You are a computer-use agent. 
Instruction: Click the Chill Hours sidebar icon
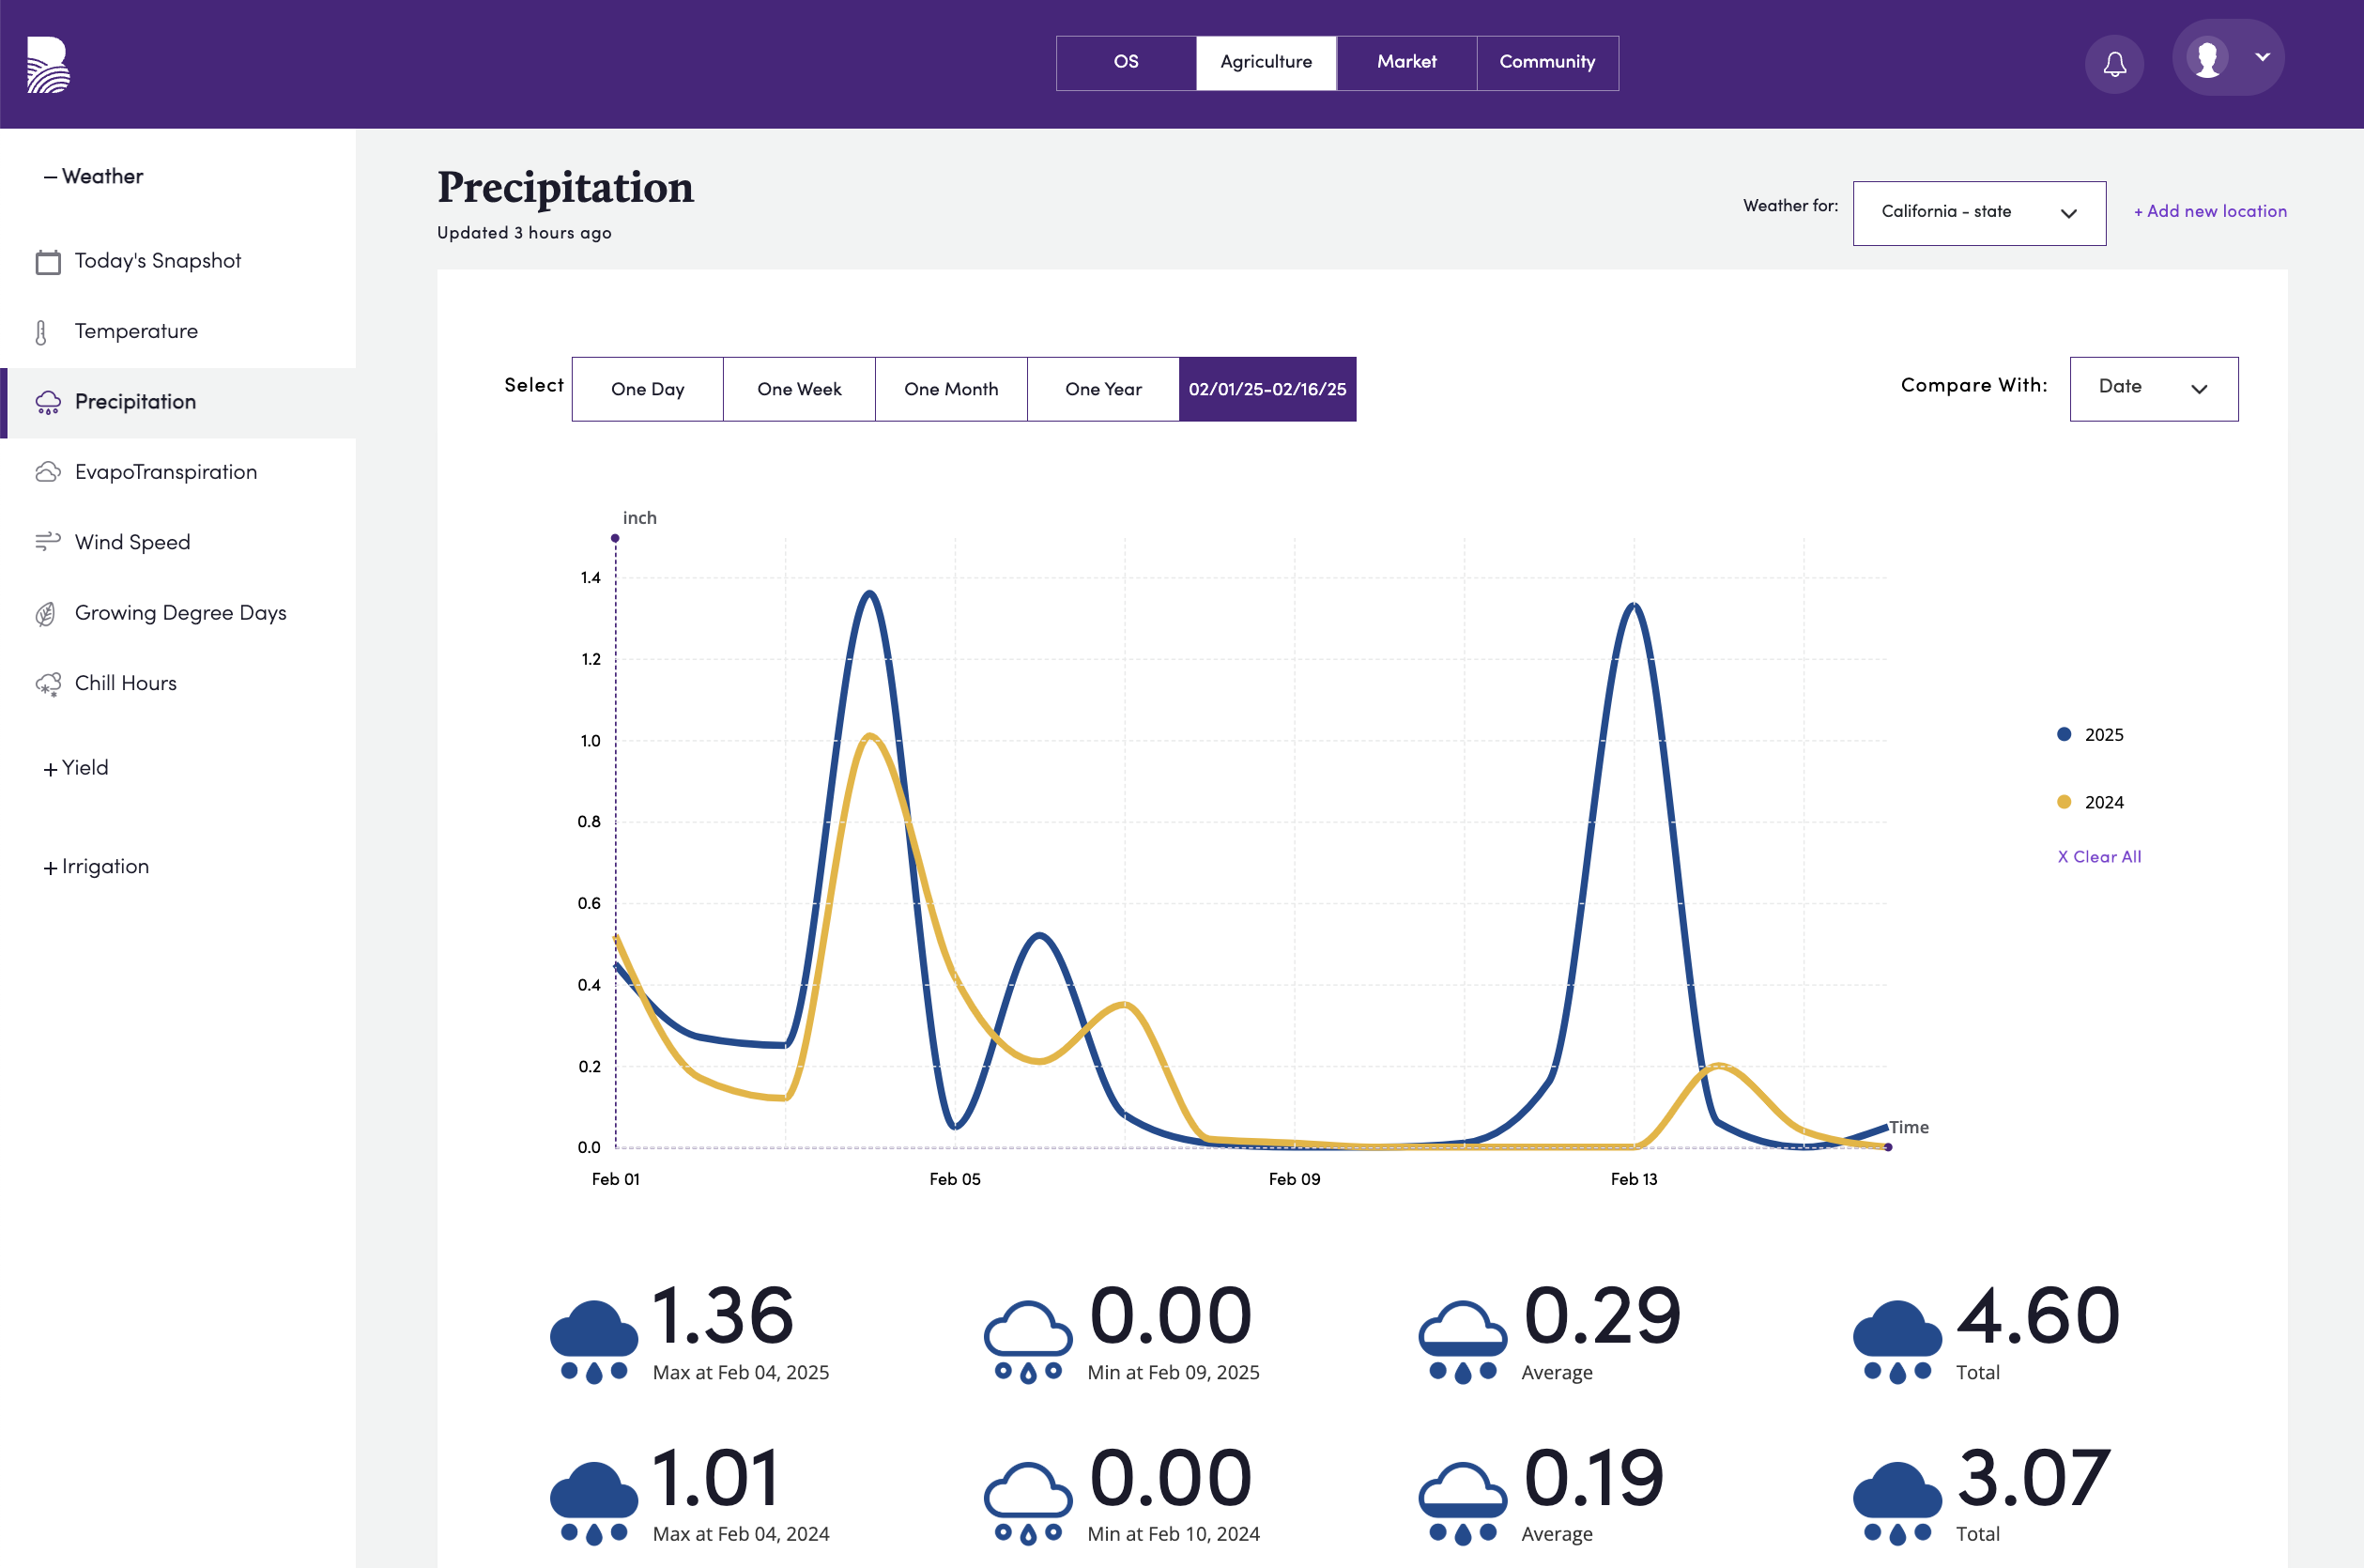pos(47,683)
